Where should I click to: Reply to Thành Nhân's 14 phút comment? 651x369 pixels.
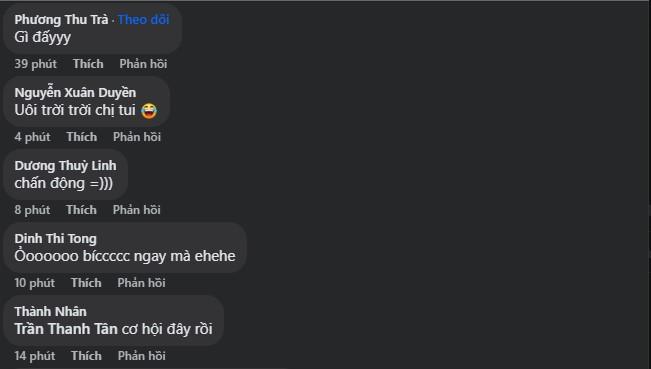tap(141, 356)
